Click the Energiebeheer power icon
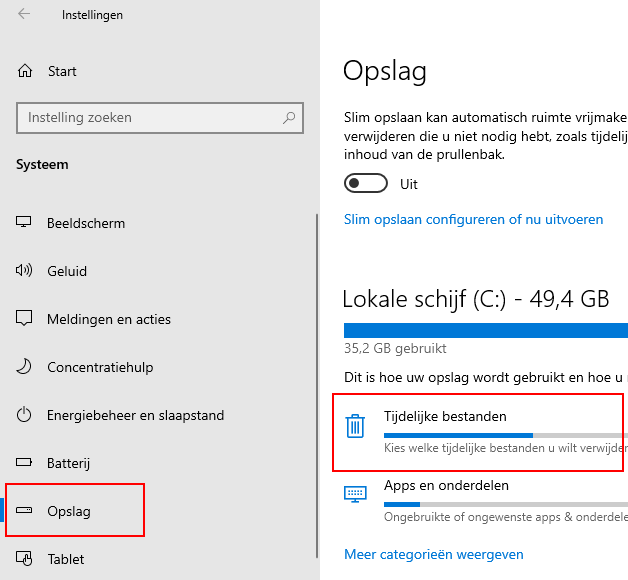The width and height of the screenshot is (628, 580). coord(25,415)
